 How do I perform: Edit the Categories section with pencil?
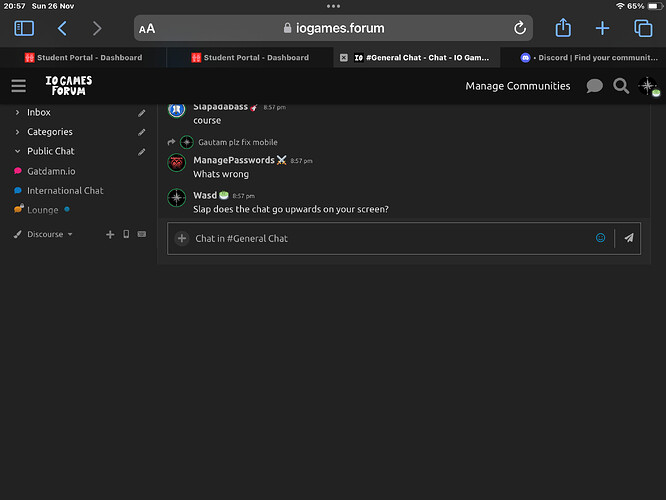coord(141,133)
